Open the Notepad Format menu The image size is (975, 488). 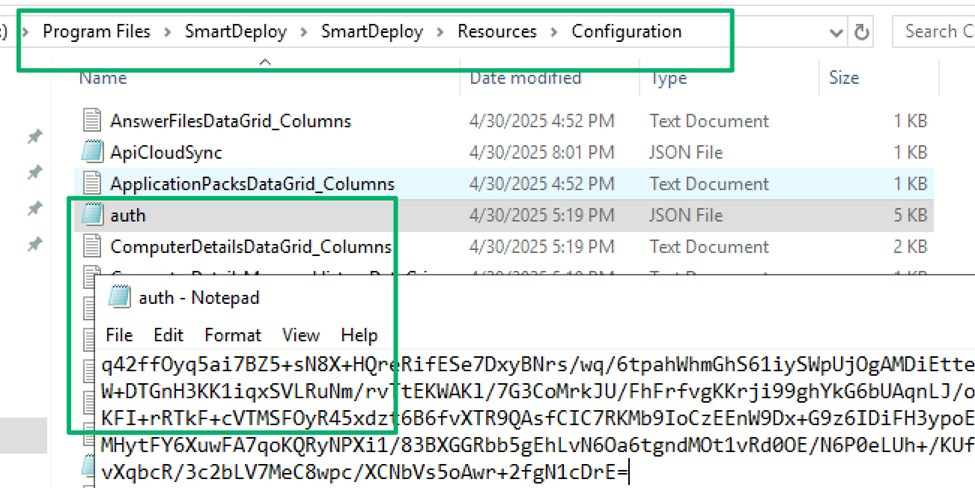click(233, 335)
